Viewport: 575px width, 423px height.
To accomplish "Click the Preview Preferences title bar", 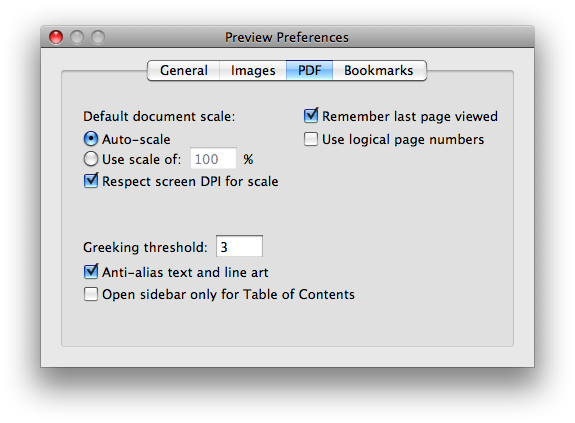I will (x=287, y=37).
